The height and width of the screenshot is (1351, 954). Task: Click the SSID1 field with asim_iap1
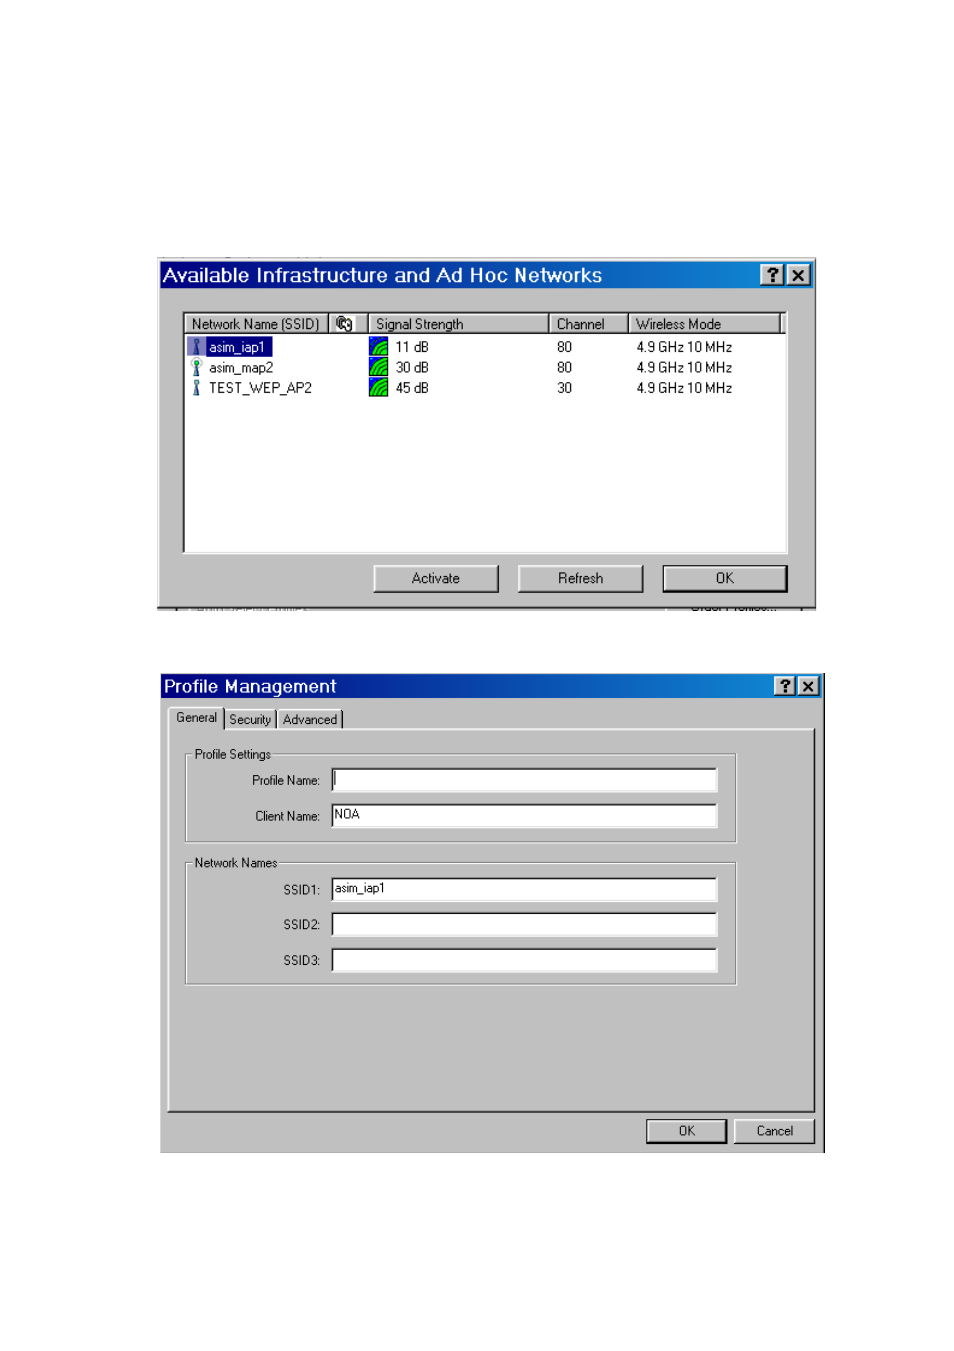524,889
